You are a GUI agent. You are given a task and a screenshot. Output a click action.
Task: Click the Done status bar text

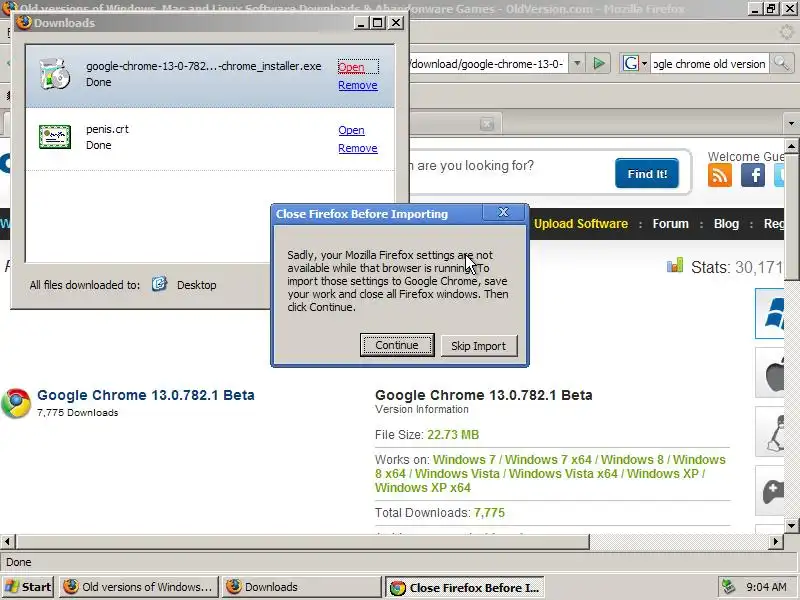point(19,562)
